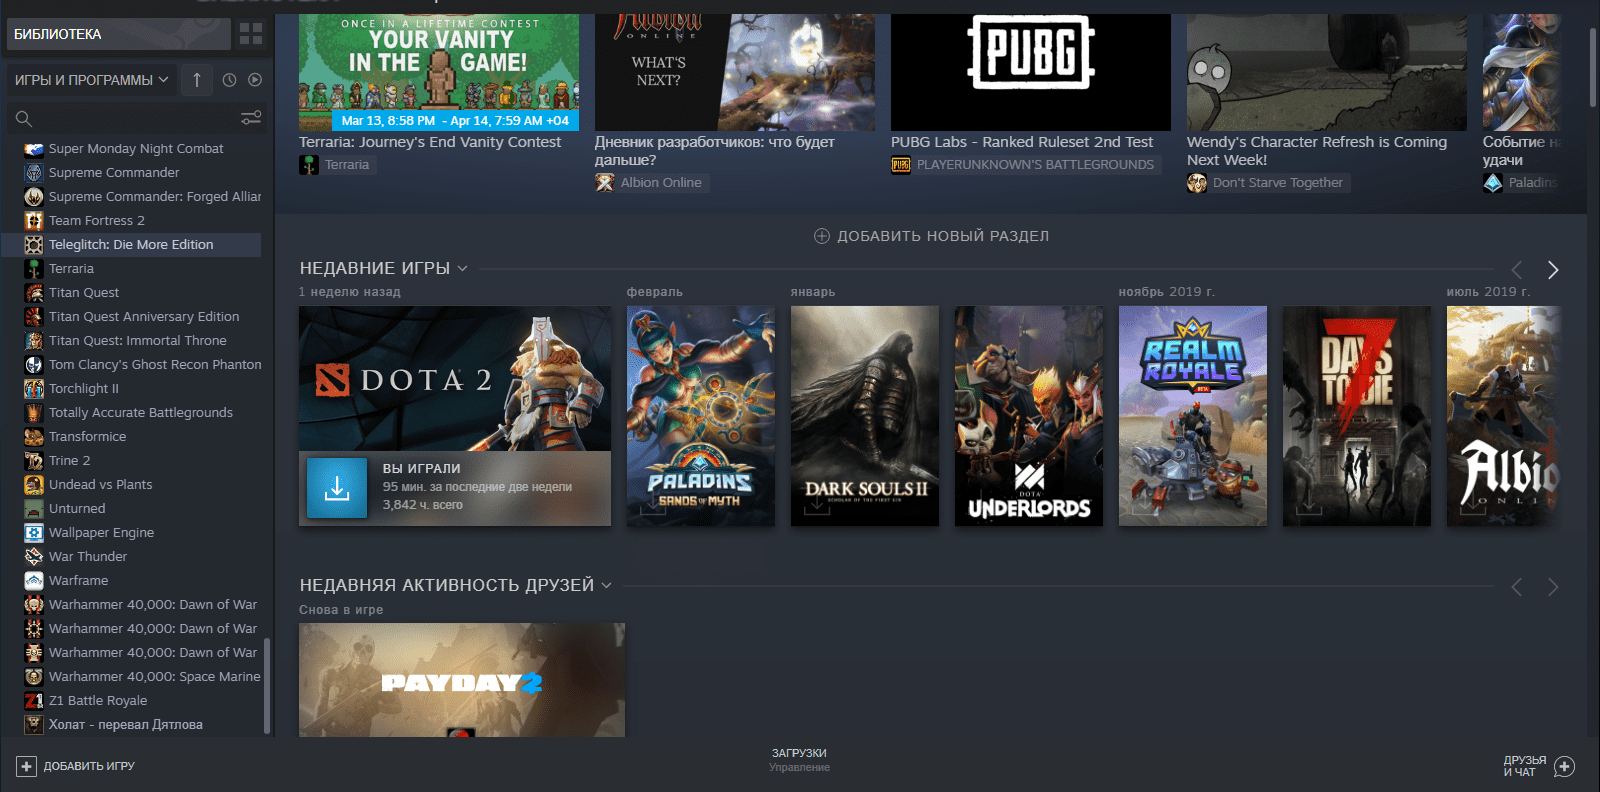The image size is (1600, 792).
Task: Click the game list scrollbar
Action: [x=266, y=685]
